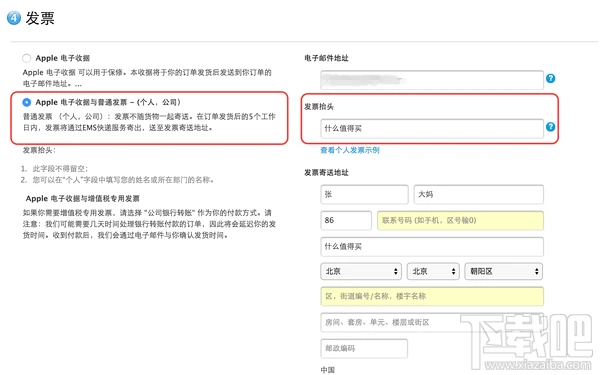Click the company field under phone number
Viewport: 600px width, 375px height.
click(432, 246)
